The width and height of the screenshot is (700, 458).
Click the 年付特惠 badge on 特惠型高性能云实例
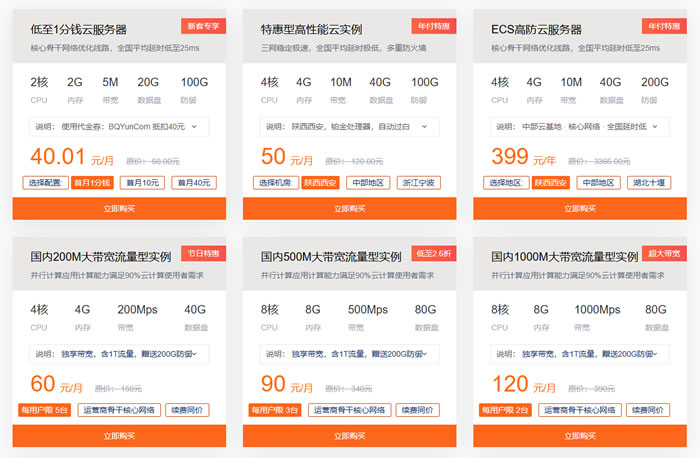(x=433, y=27)
